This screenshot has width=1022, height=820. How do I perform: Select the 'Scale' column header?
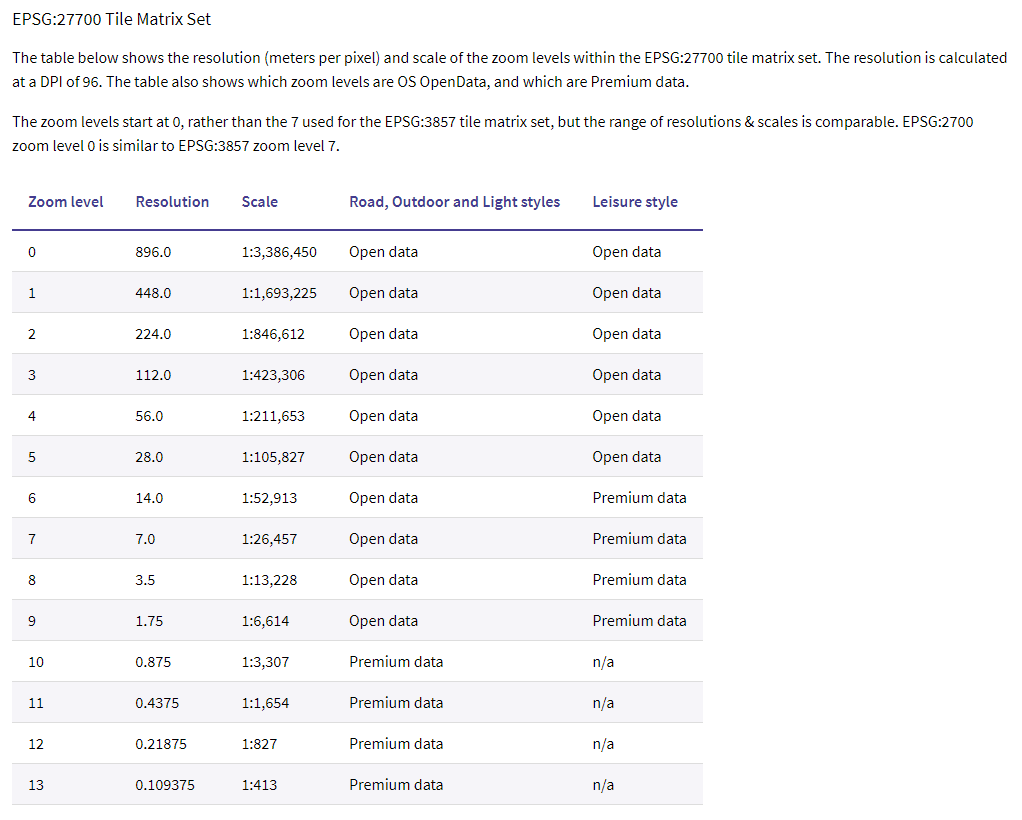tap(259, 202)
